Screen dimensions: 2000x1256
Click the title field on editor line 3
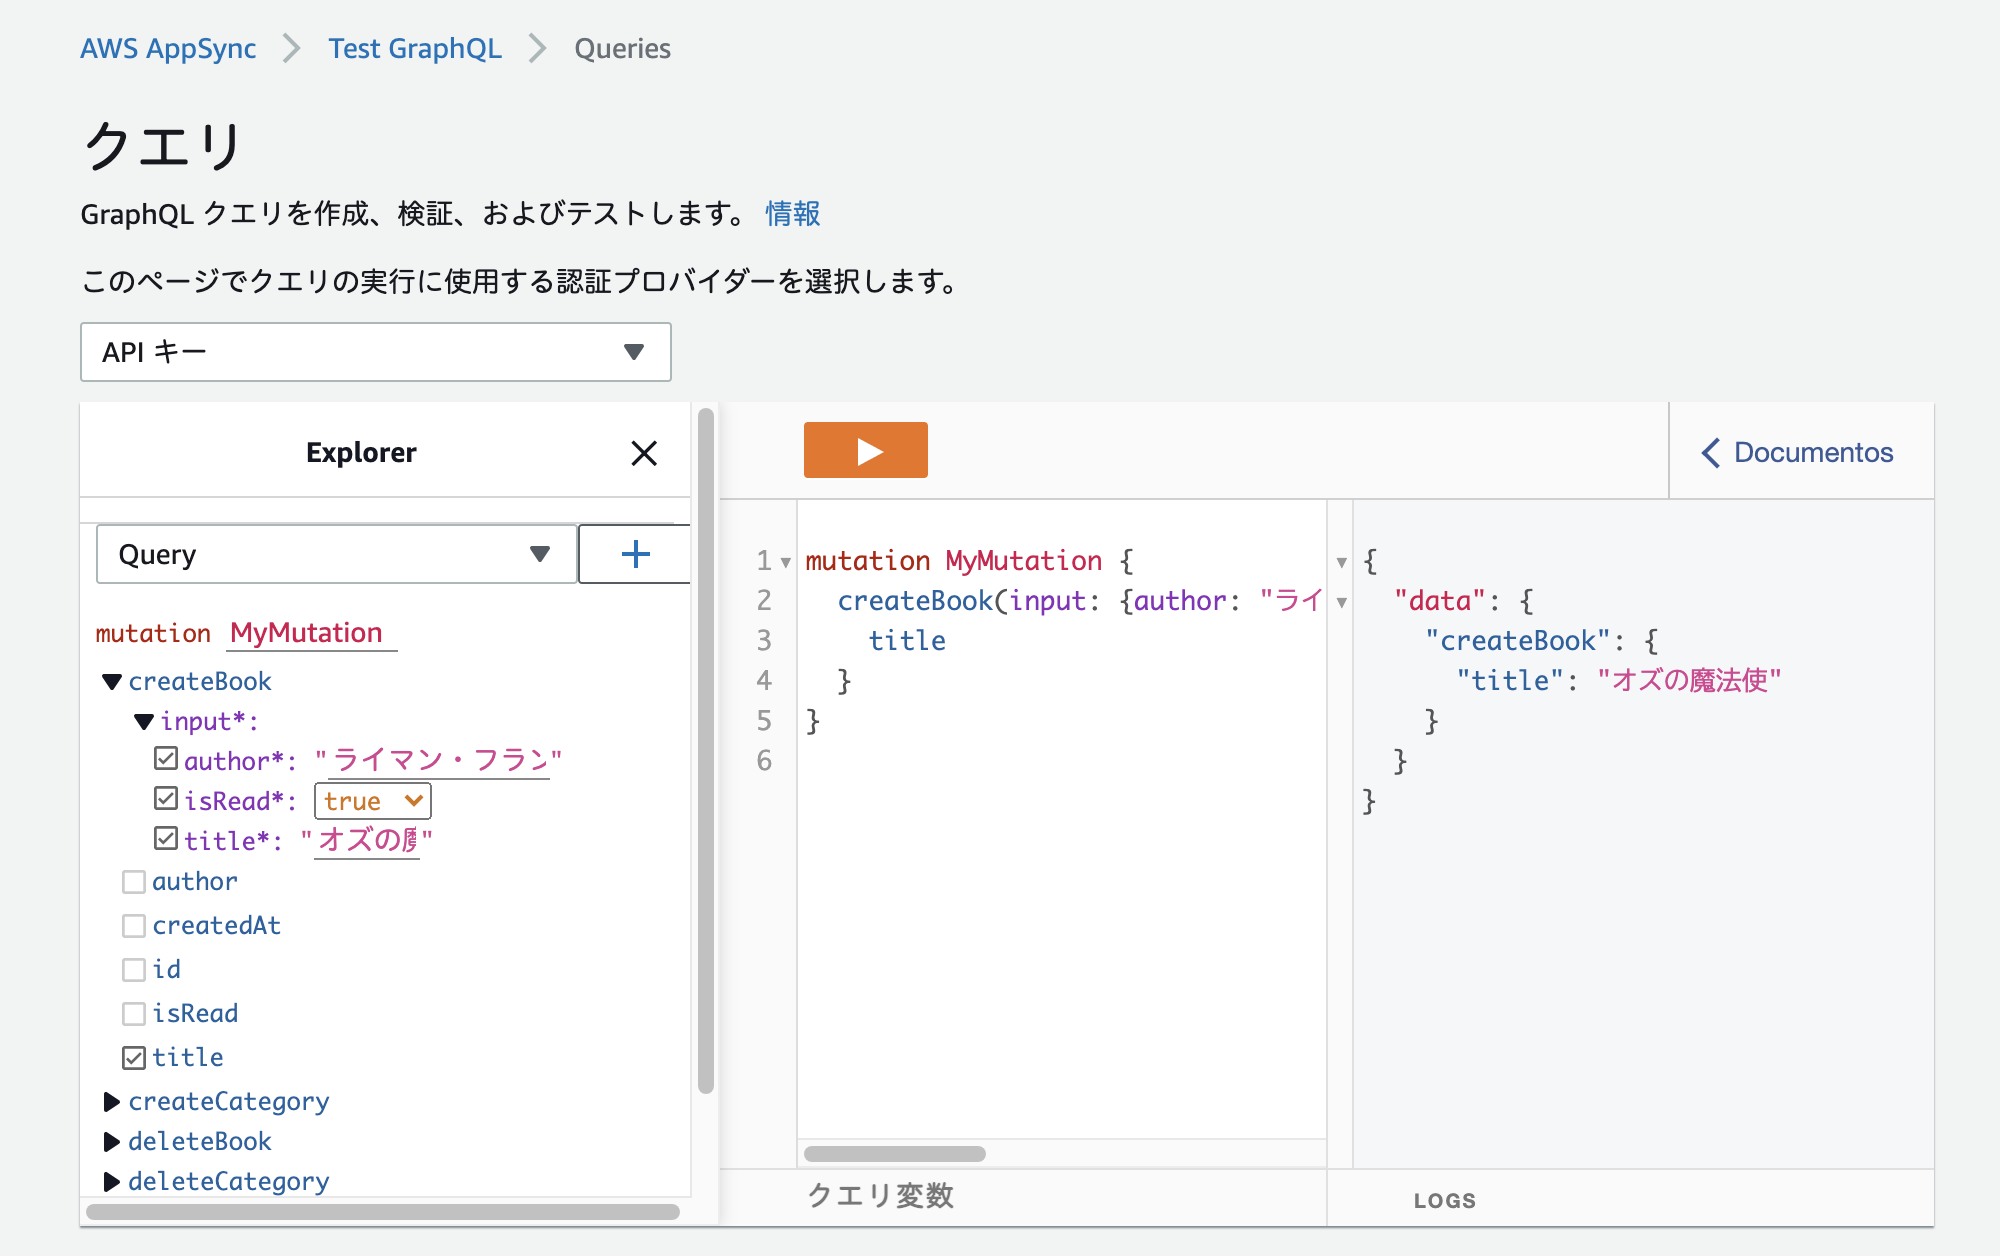(x=907, y=641)
